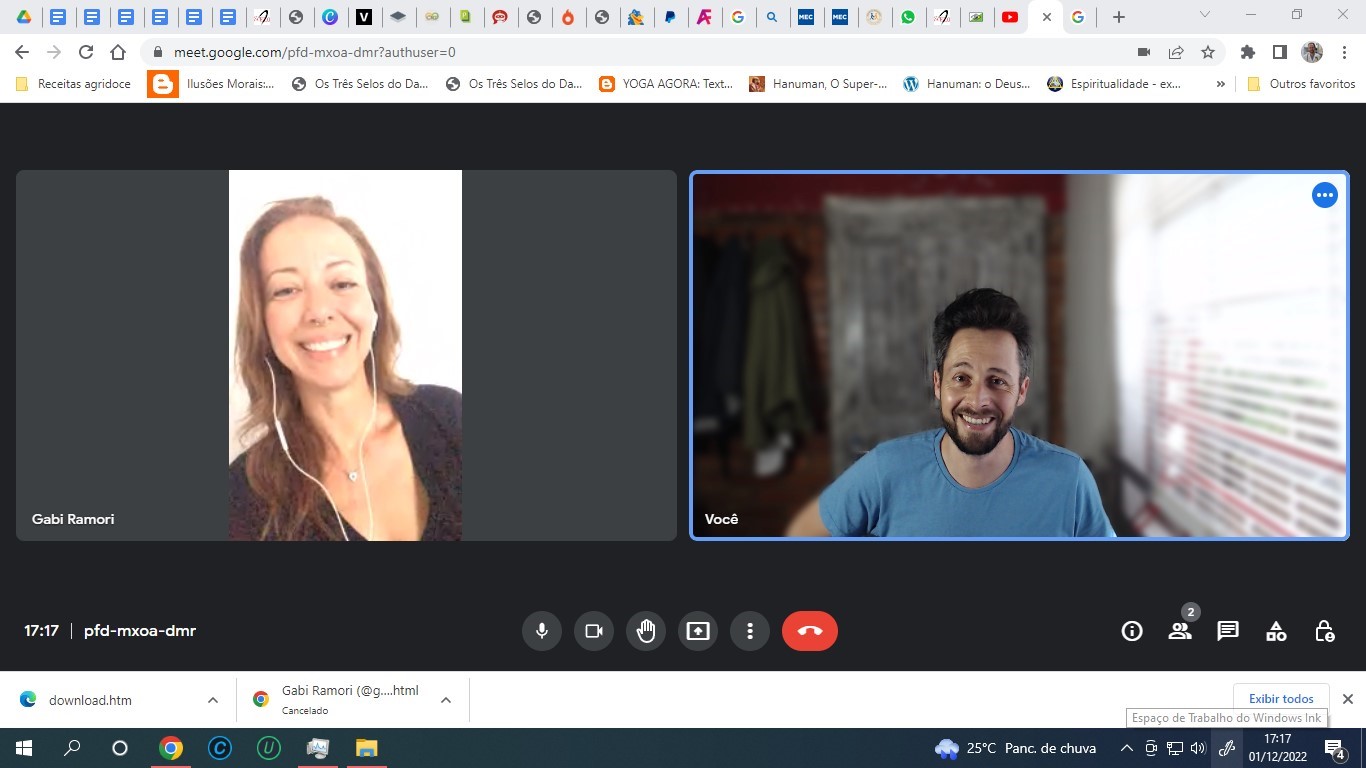The width and height of the screenshot is (1366, 768).
Task: Open the chat with everyone panel
Action: [x=1227, y=631]
